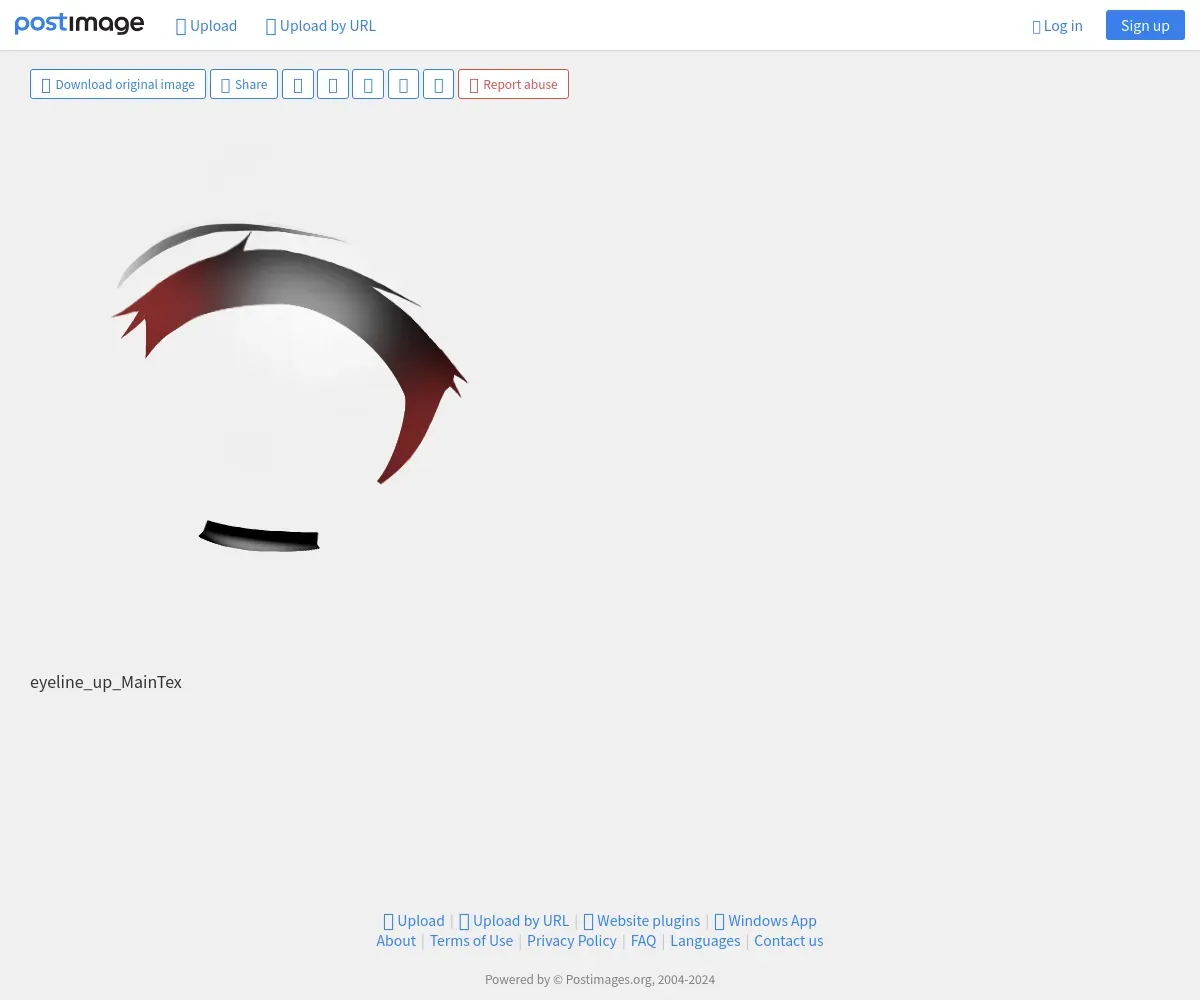This screenshot has width=1200, height=1000.
Task: Open the About link
Action: 396,940
